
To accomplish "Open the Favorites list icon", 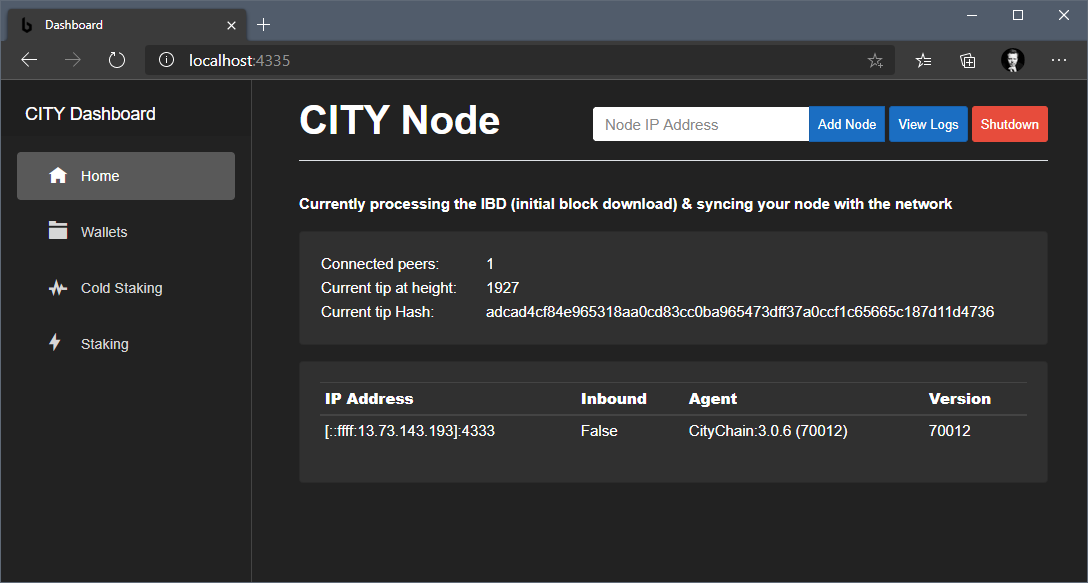I will (x=923, y=60).
